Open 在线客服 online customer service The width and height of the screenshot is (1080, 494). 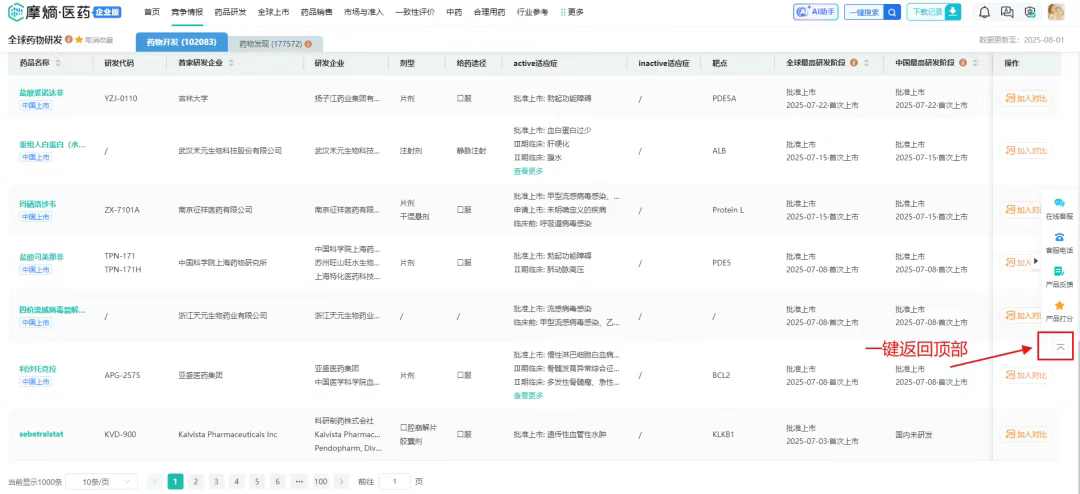pos(1060,207)
